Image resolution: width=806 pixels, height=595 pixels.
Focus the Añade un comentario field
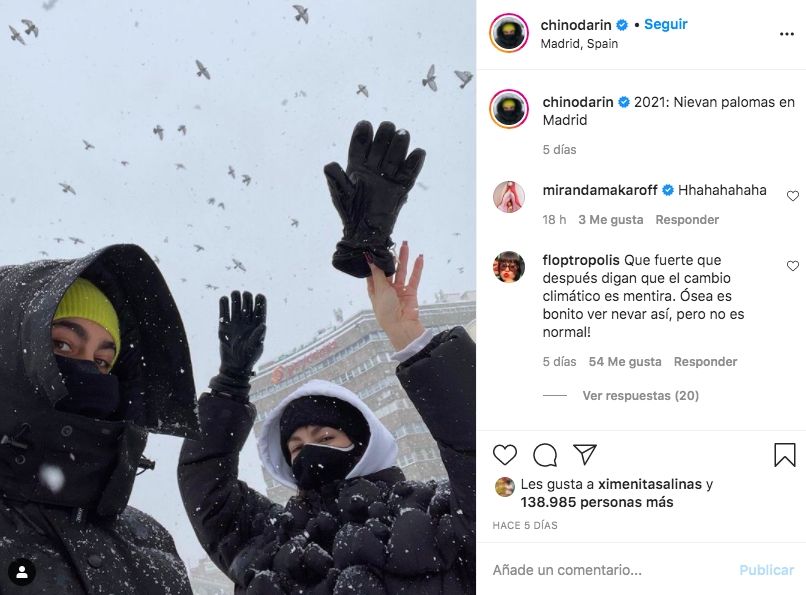click(x=612, y=570)
